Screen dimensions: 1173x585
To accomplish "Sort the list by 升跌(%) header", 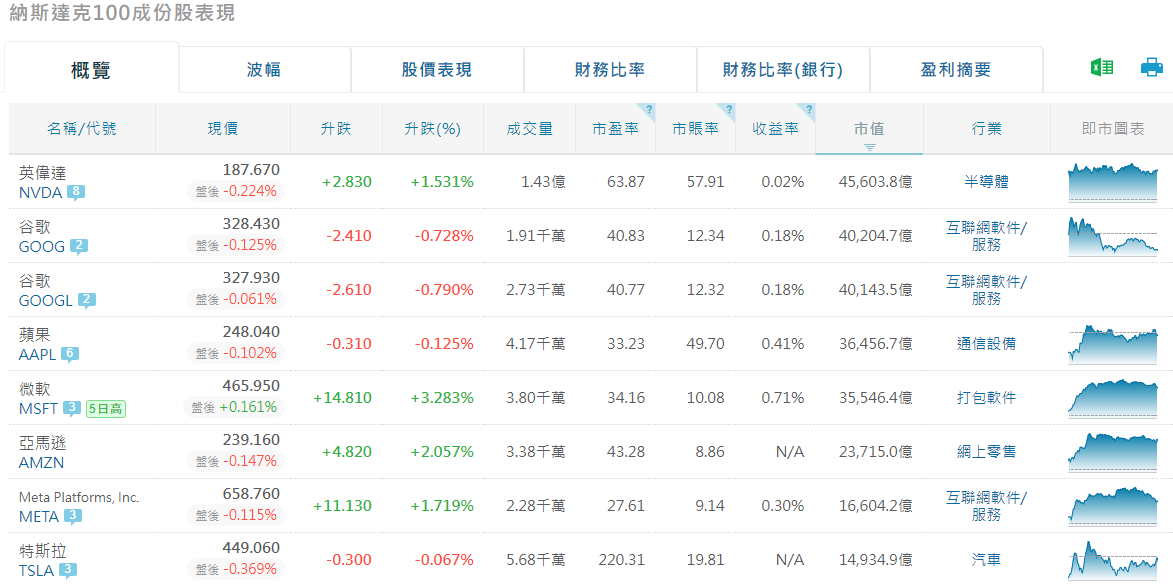I will (432, 129).
